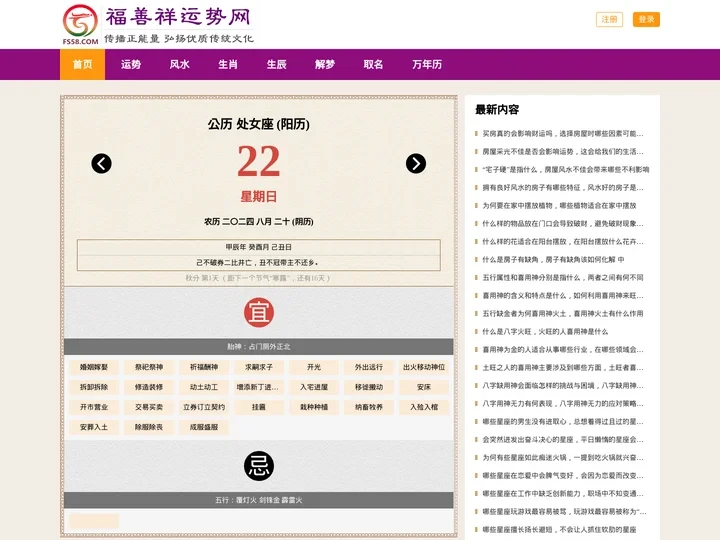Open article “宅子硬”是指什么
720x540 pixels.
coord(566,169)
